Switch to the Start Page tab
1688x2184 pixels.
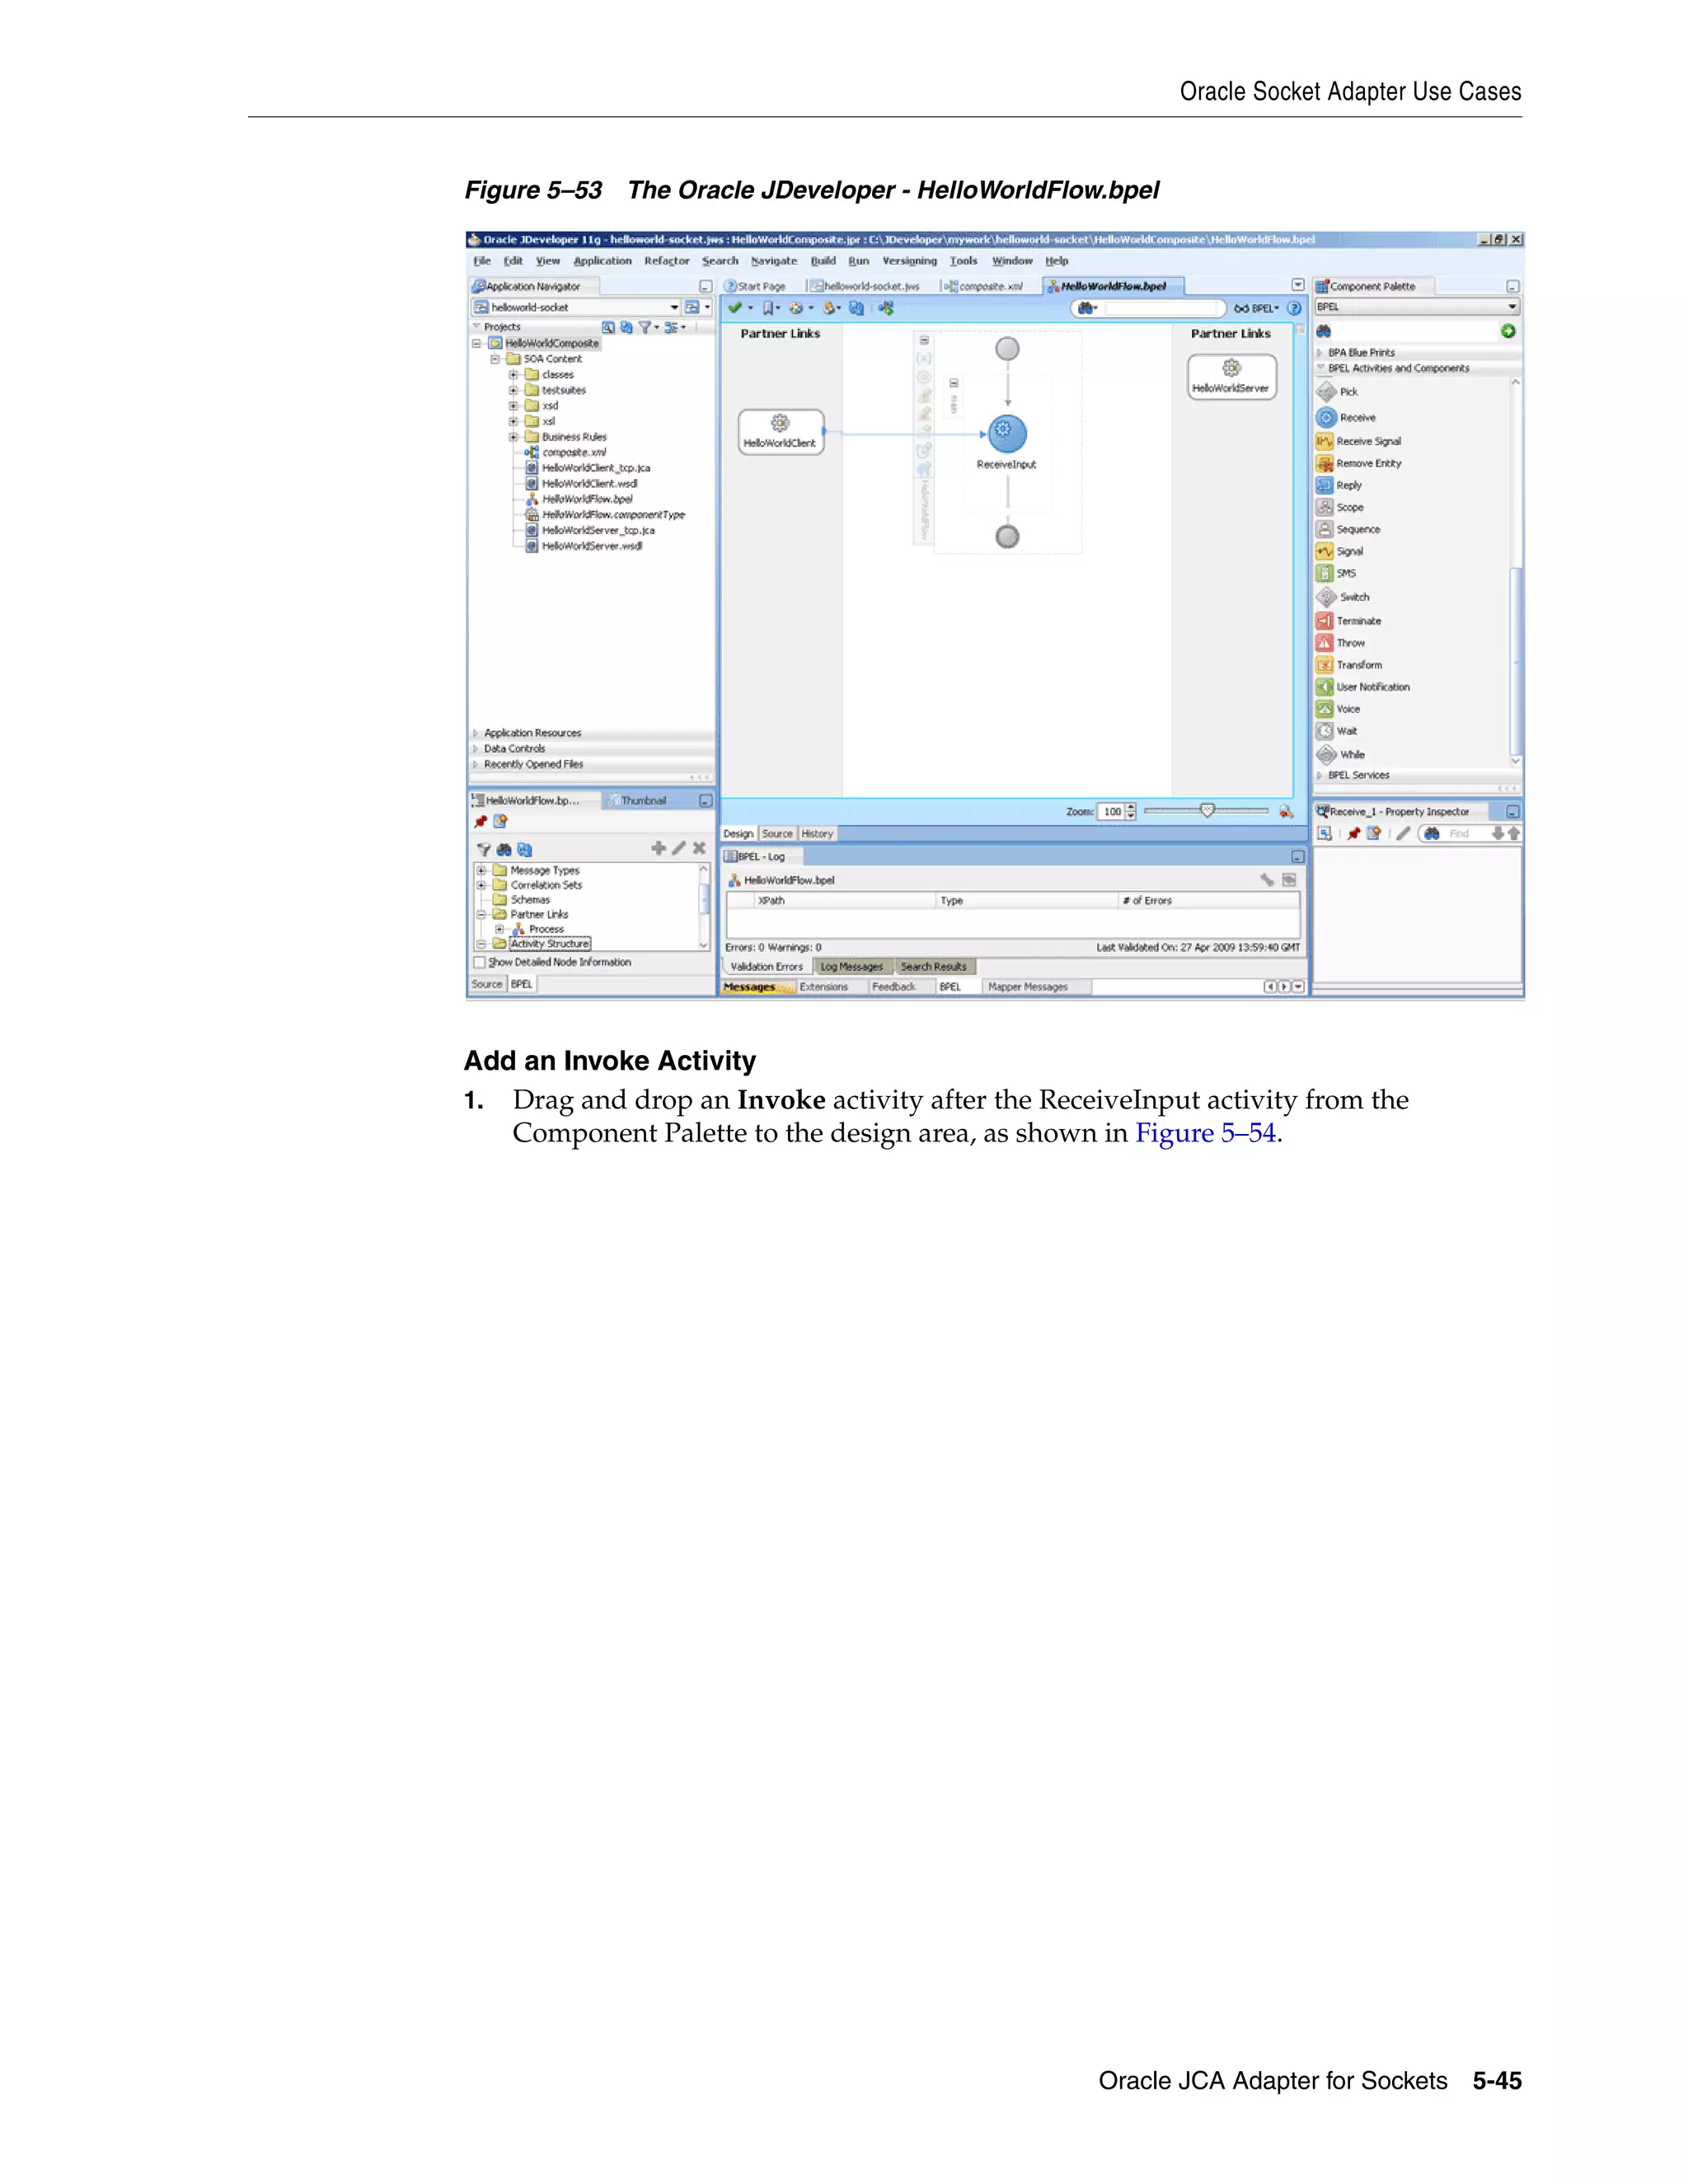pyautogui.click(x=755, y=286)
